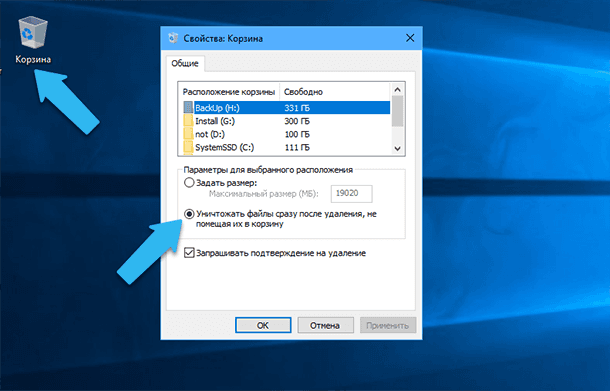
Task: Click the SystemSSD (C:) folder icon
Action: click(188, 147)
